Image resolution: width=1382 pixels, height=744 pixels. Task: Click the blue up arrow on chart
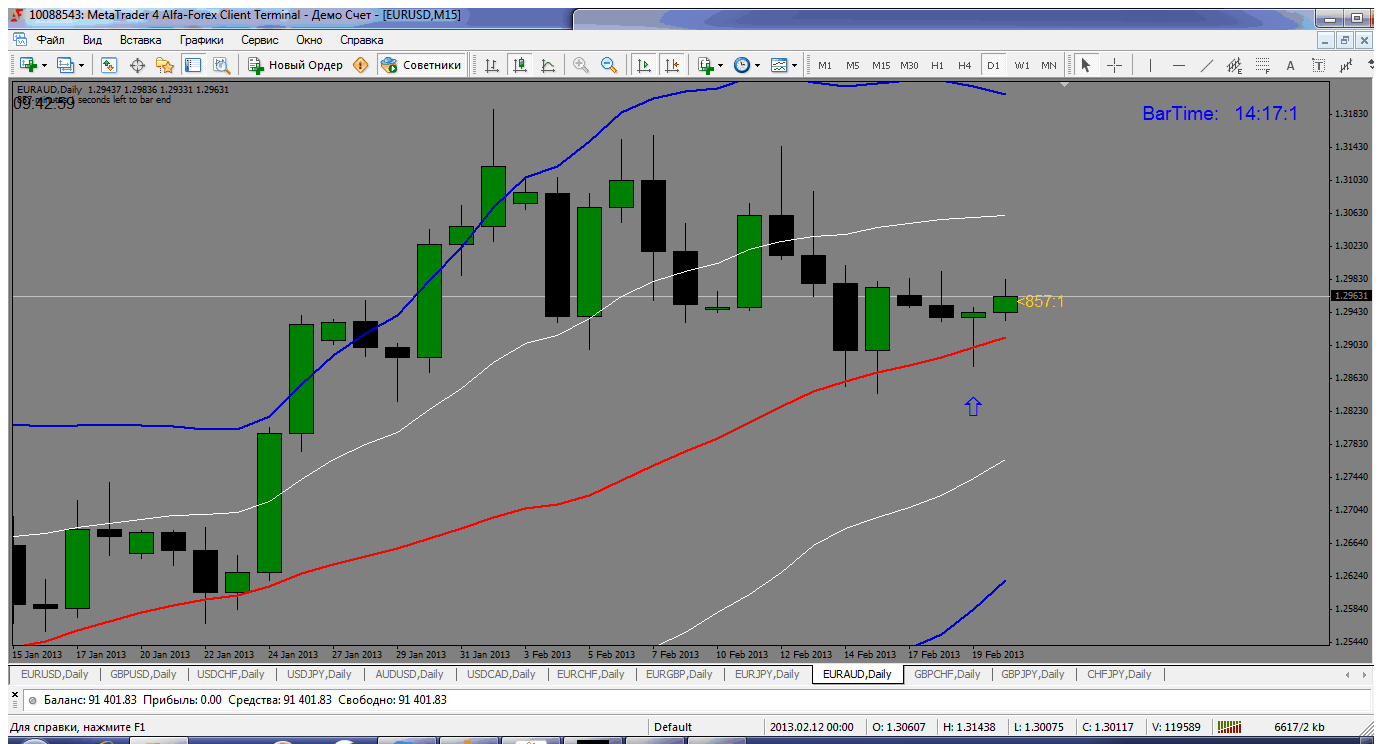pos(973,406)
